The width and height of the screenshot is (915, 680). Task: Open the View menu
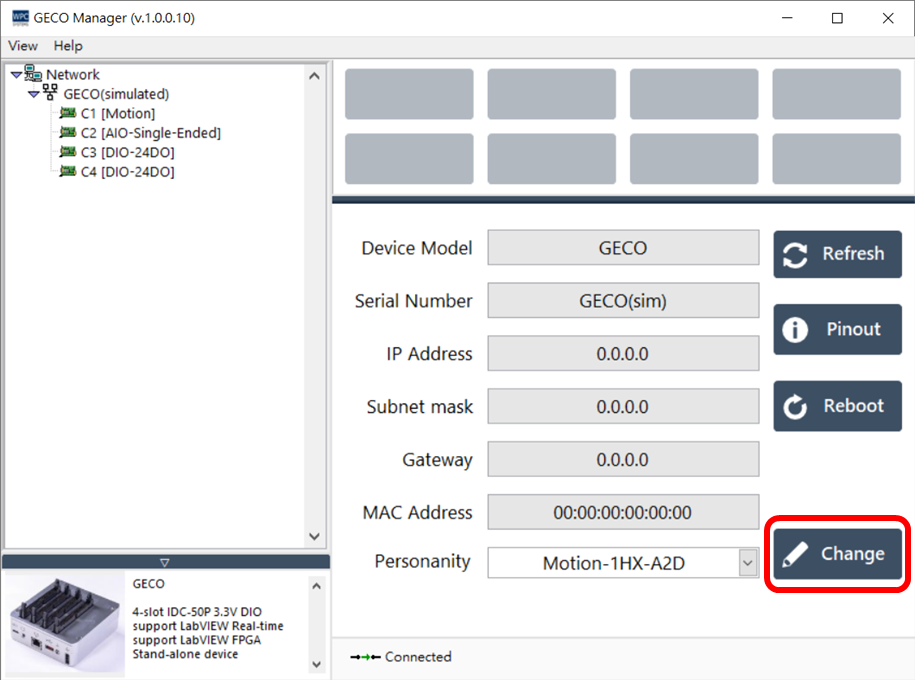[23, 46]
